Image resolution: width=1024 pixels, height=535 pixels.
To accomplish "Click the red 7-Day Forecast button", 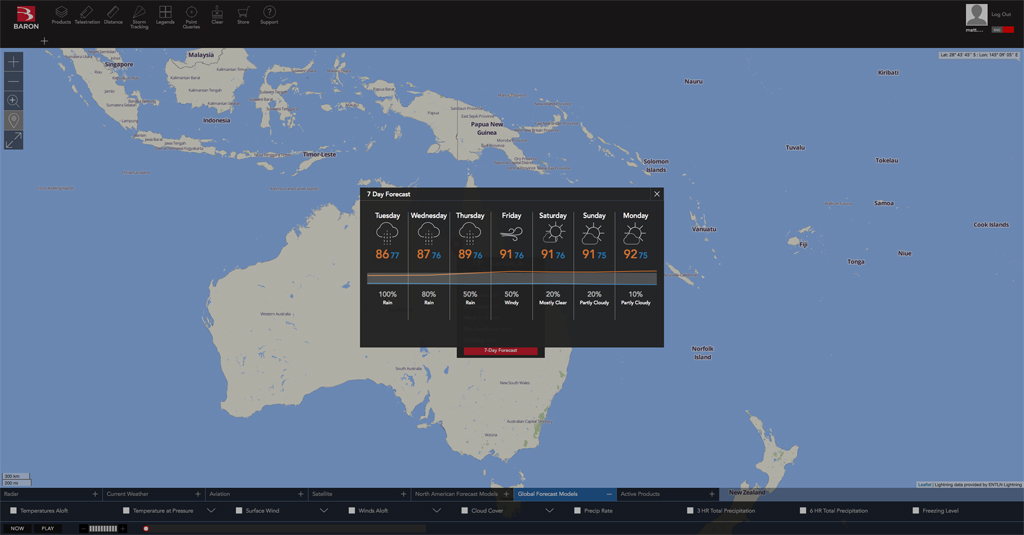I will (501, 351).
